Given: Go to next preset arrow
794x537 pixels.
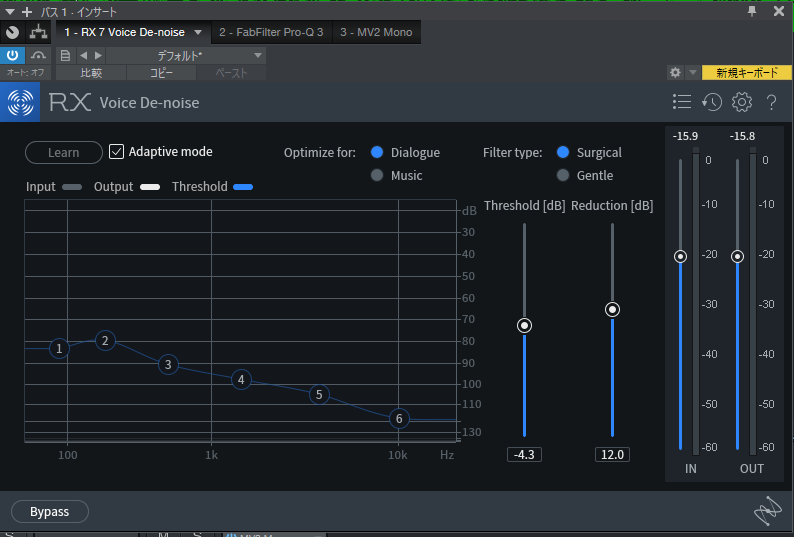Looking at the screenshot, I should tap(98, 55).
